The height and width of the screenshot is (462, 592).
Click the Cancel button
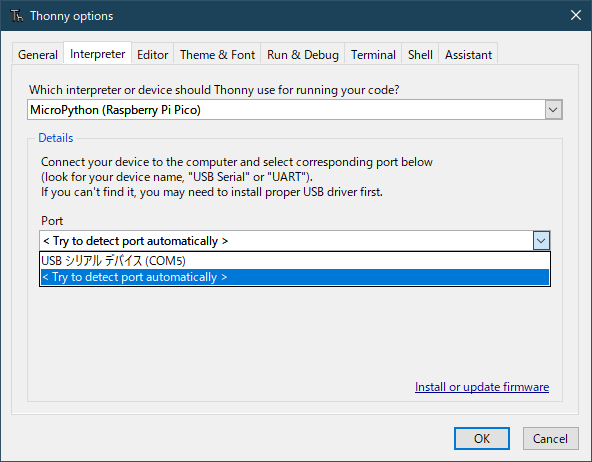pos(550,439)
